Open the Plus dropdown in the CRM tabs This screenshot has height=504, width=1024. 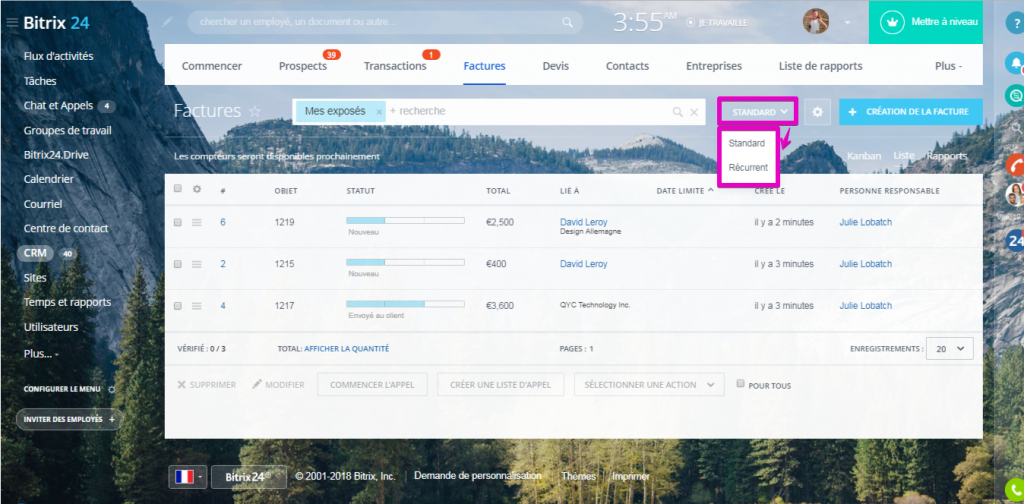pyautogui.click(x=949, y=66)
